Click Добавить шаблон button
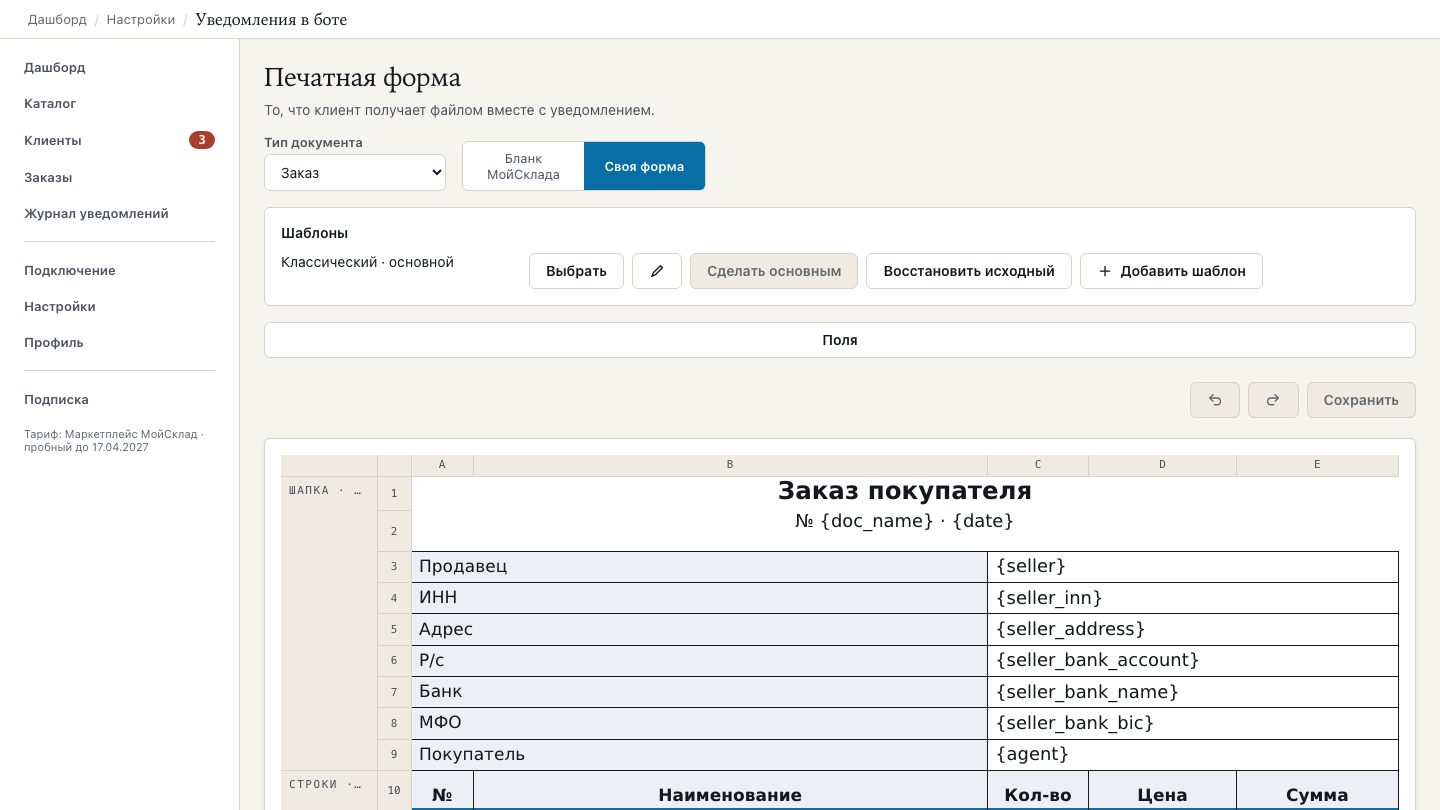The width and height of the screenshot is (1440, 810). [1171, 271]
